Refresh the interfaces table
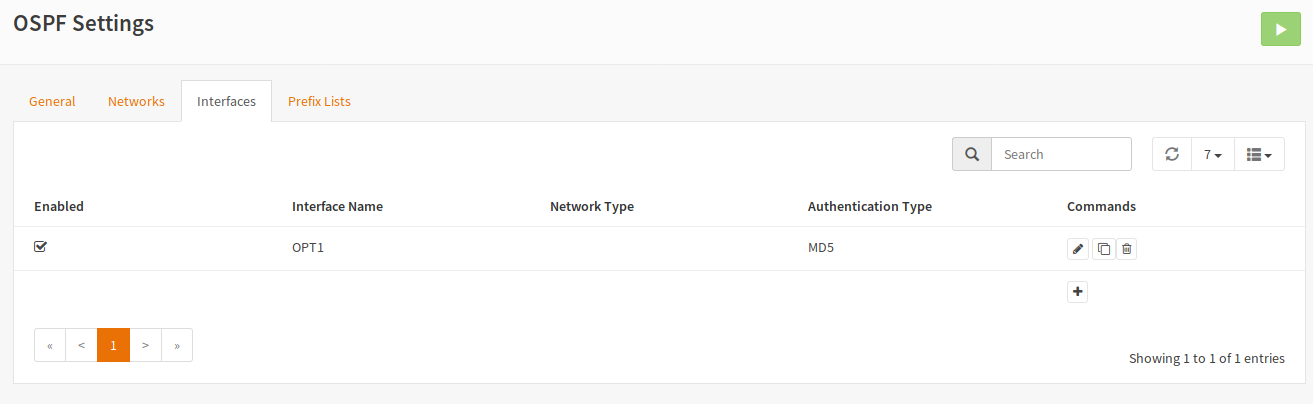This screenshot has width=1313, height=404. tap(1172, 154)
